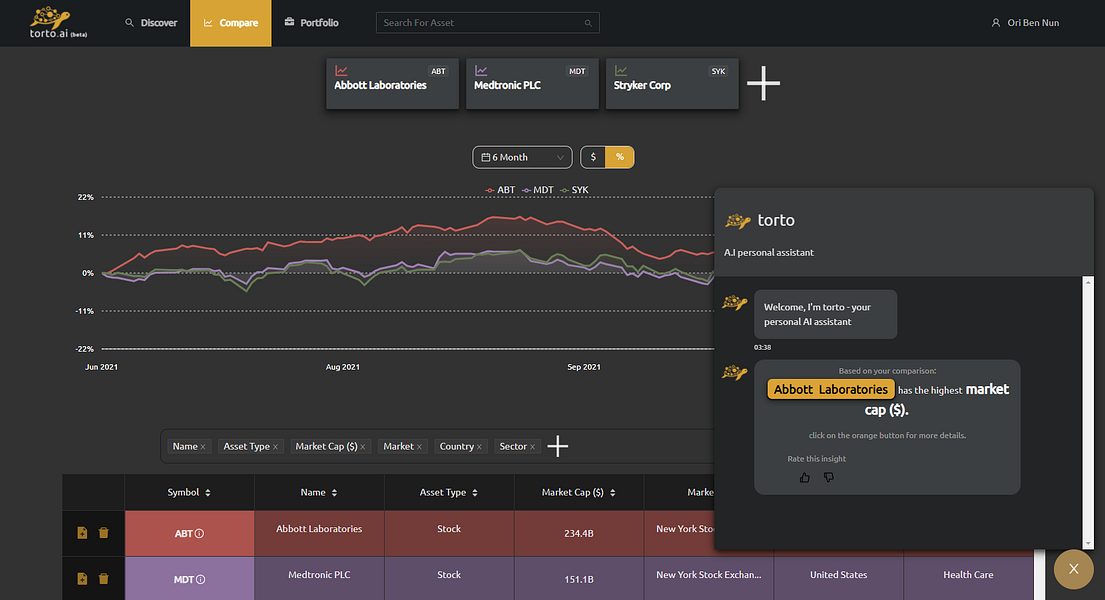Switch chart to dollar values

593,157
